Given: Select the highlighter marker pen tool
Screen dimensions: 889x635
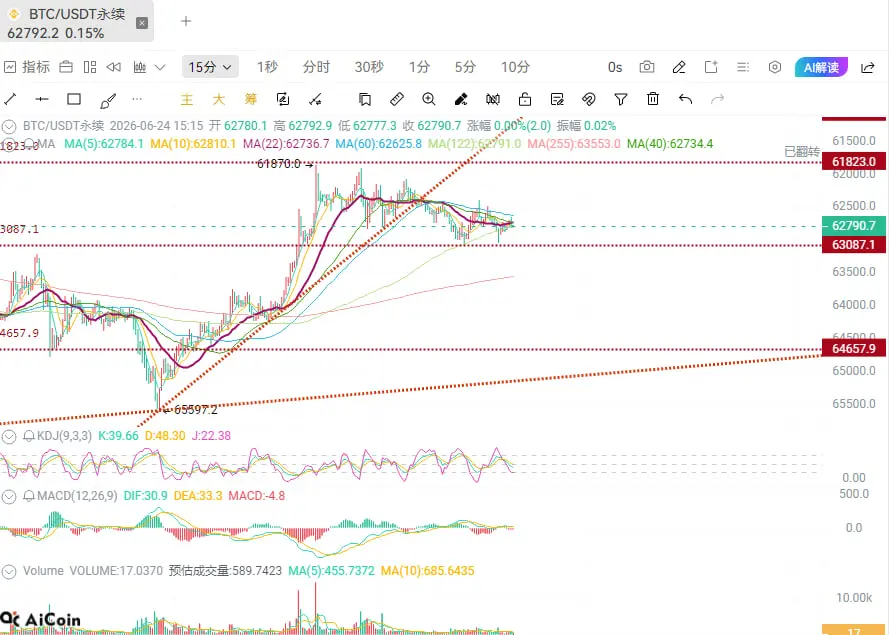Looking at the screenshot, I should point(461,100).
